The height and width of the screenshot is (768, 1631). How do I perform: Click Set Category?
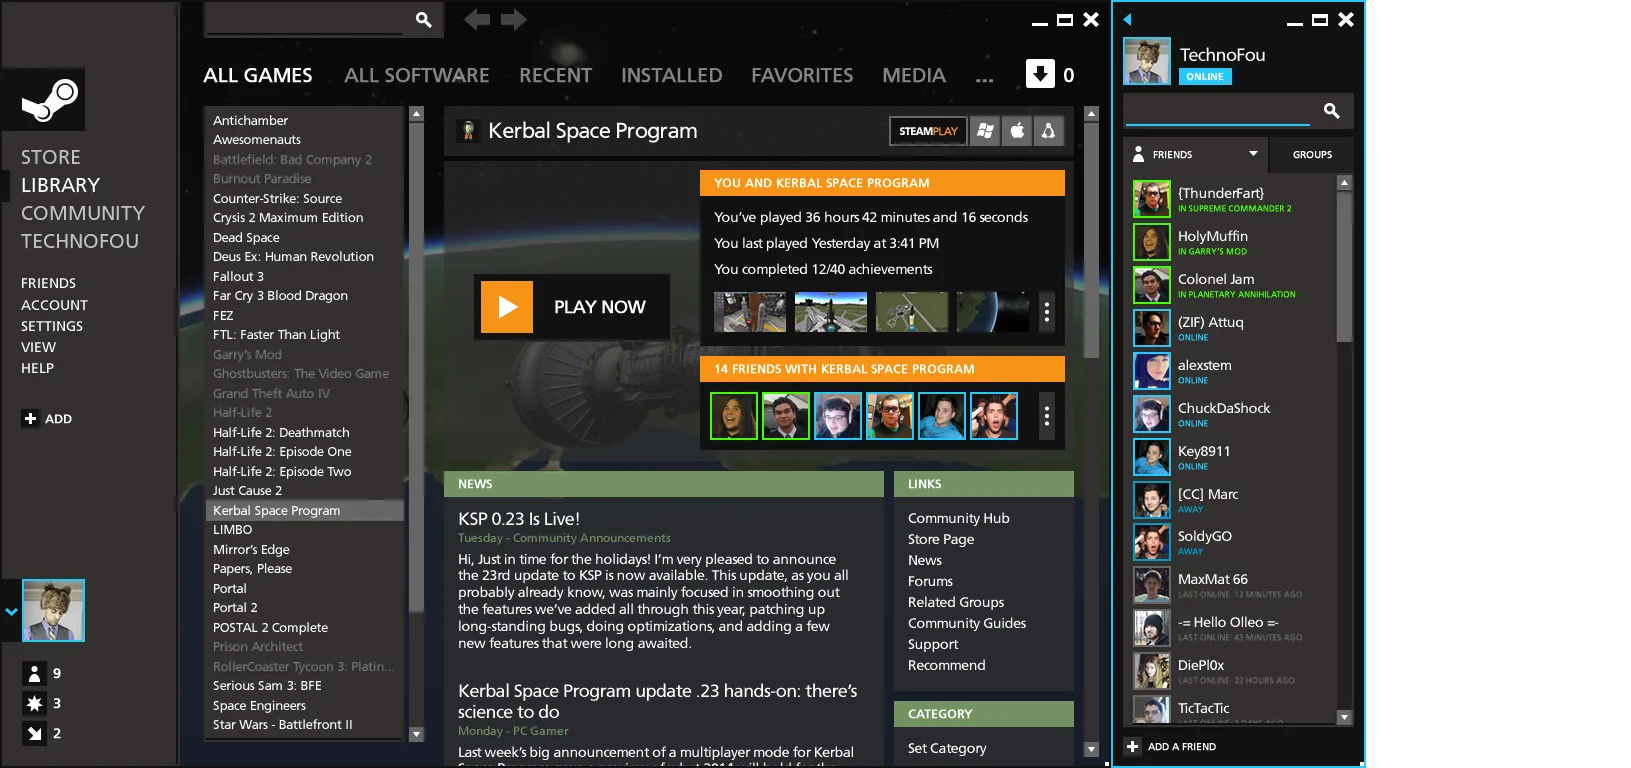click(x=947, y=748)
